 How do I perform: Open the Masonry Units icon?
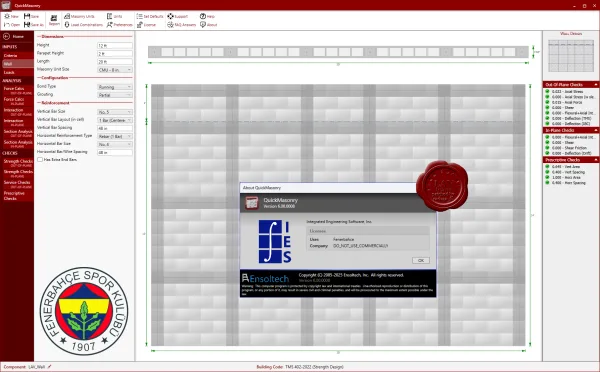67,16
